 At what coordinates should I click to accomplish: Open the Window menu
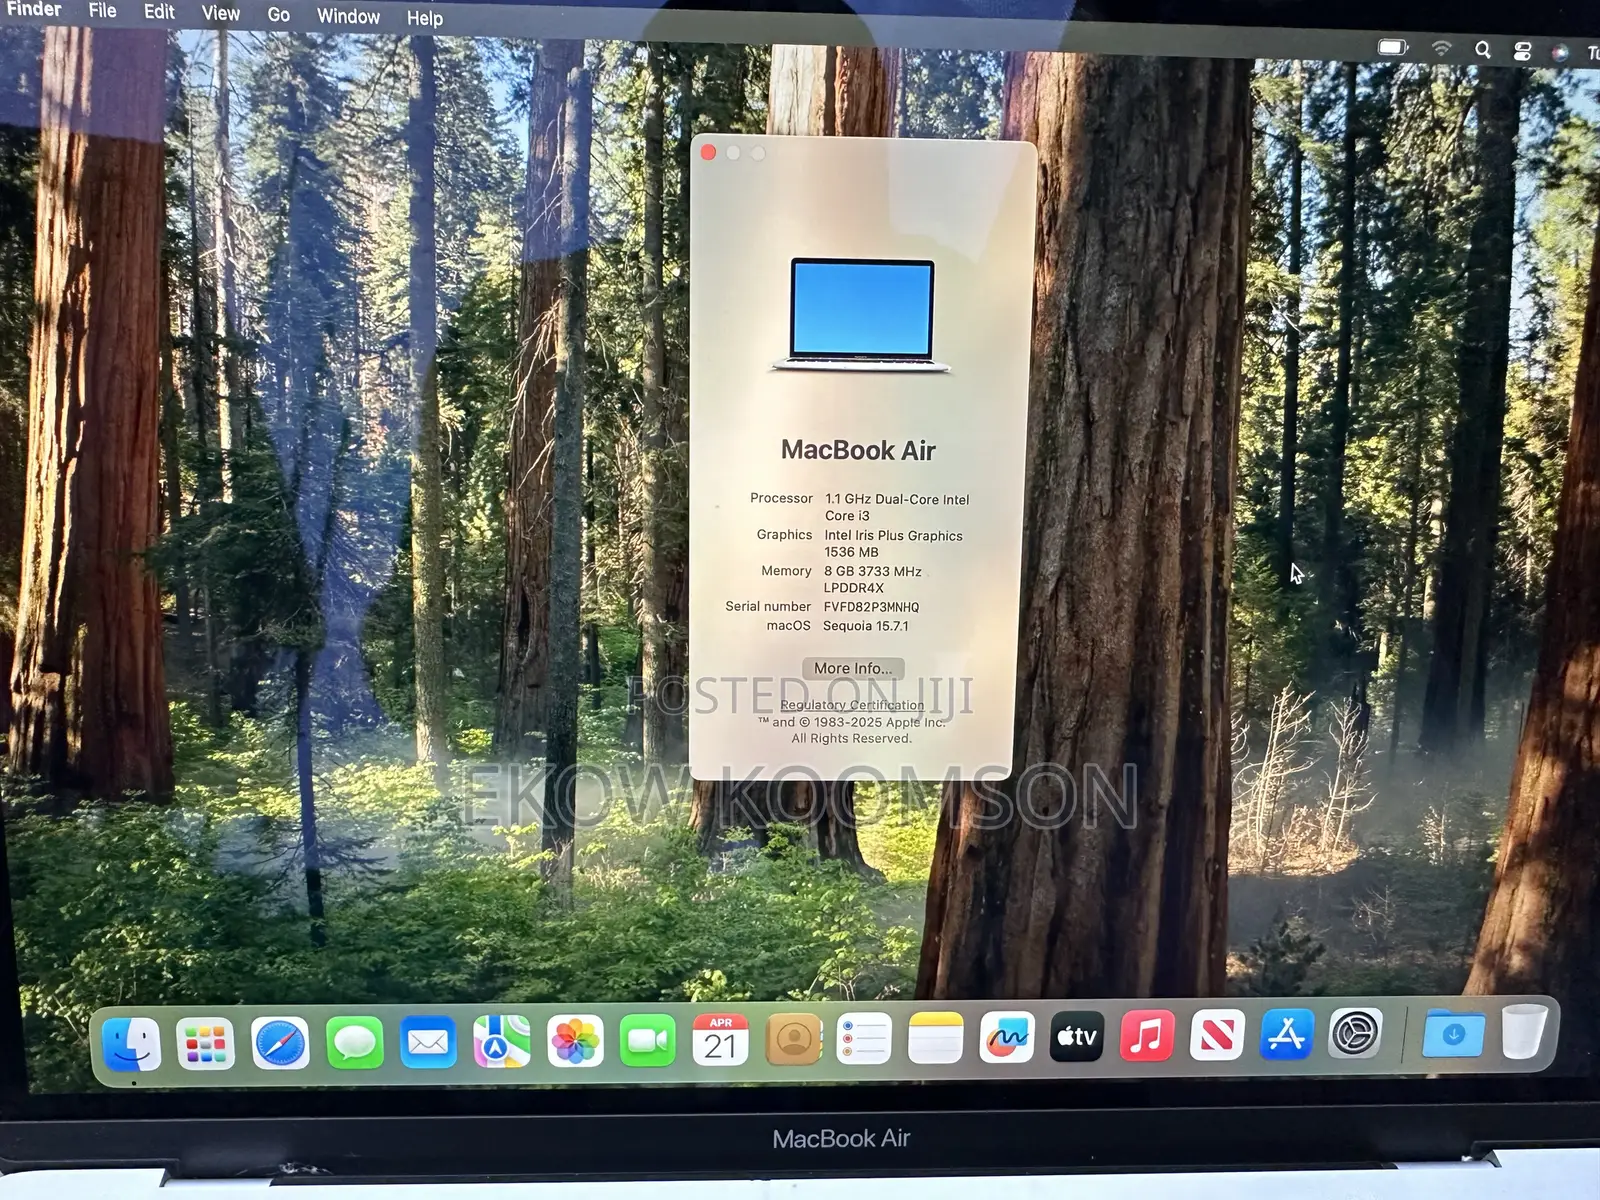pyautogui.click(x=348, y=16)
